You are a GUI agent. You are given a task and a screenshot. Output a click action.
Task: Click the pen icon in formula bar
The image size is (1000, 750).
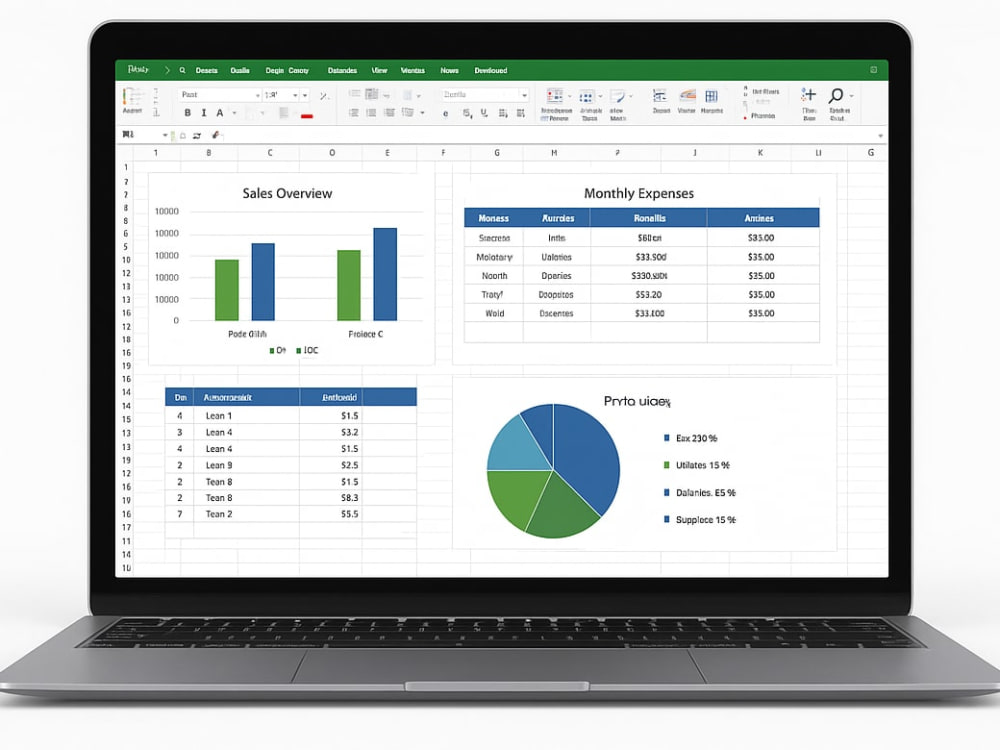tap(216, 135)
